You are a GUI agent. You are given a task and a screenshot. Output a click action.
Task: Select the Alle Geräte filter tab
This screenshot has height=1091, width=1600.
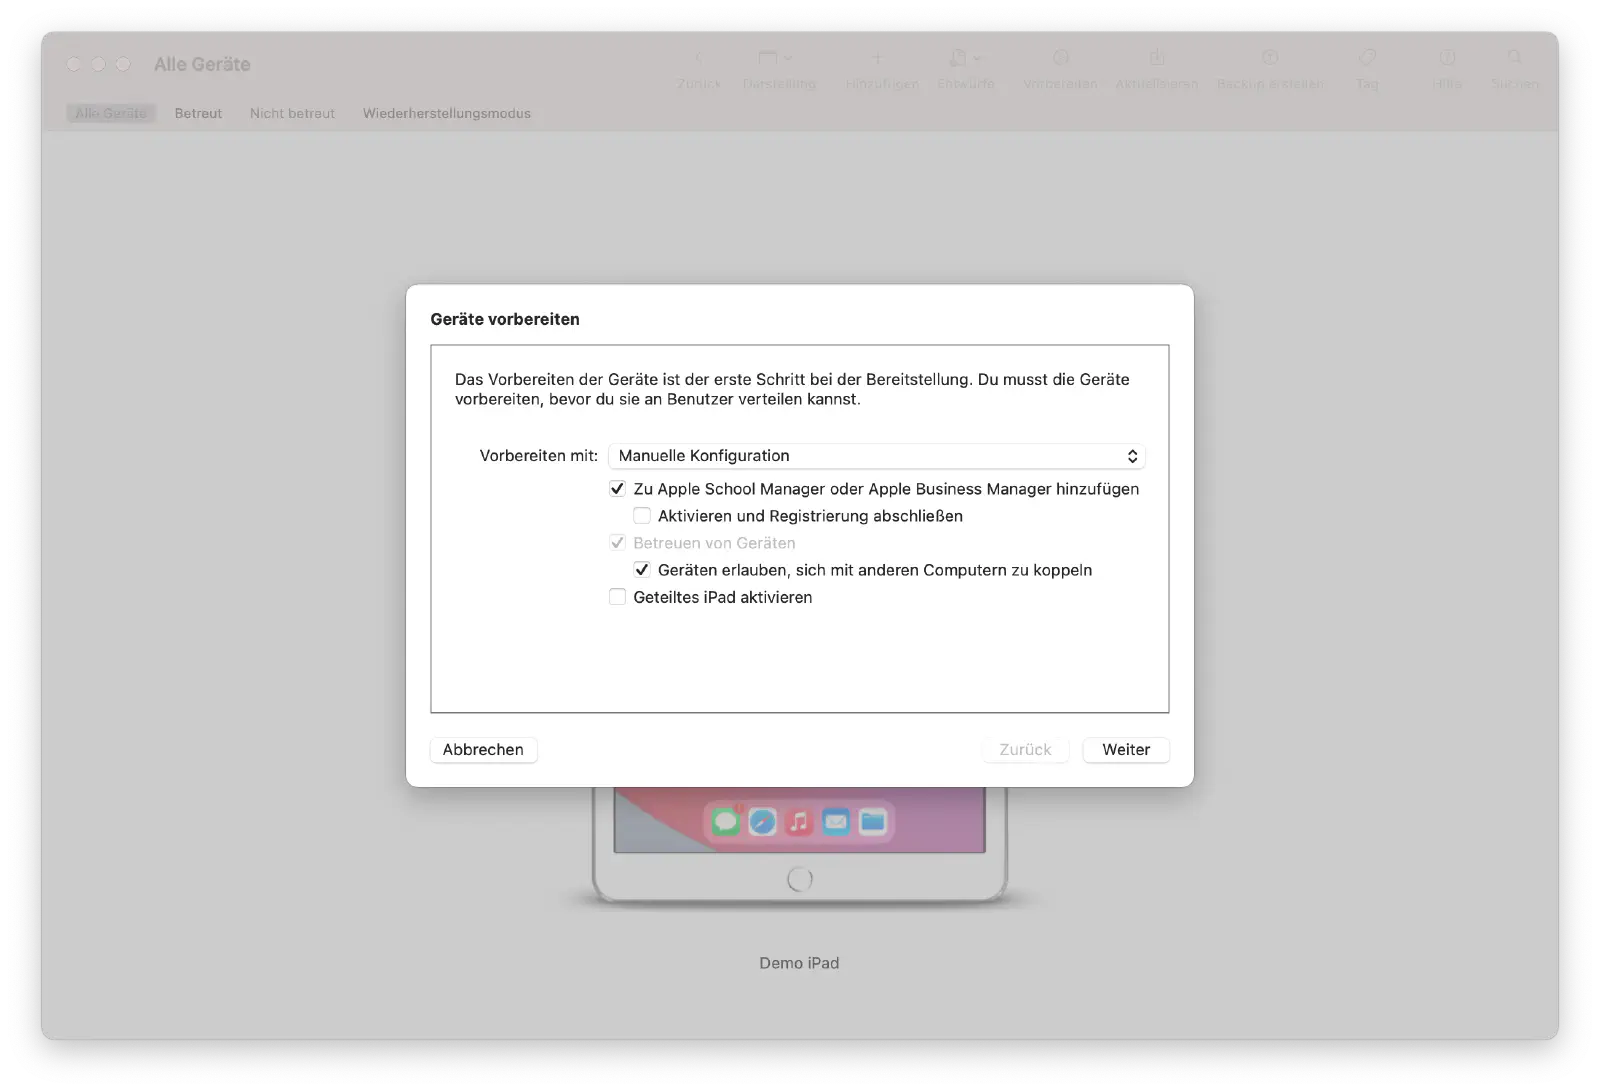pos(111,113)
